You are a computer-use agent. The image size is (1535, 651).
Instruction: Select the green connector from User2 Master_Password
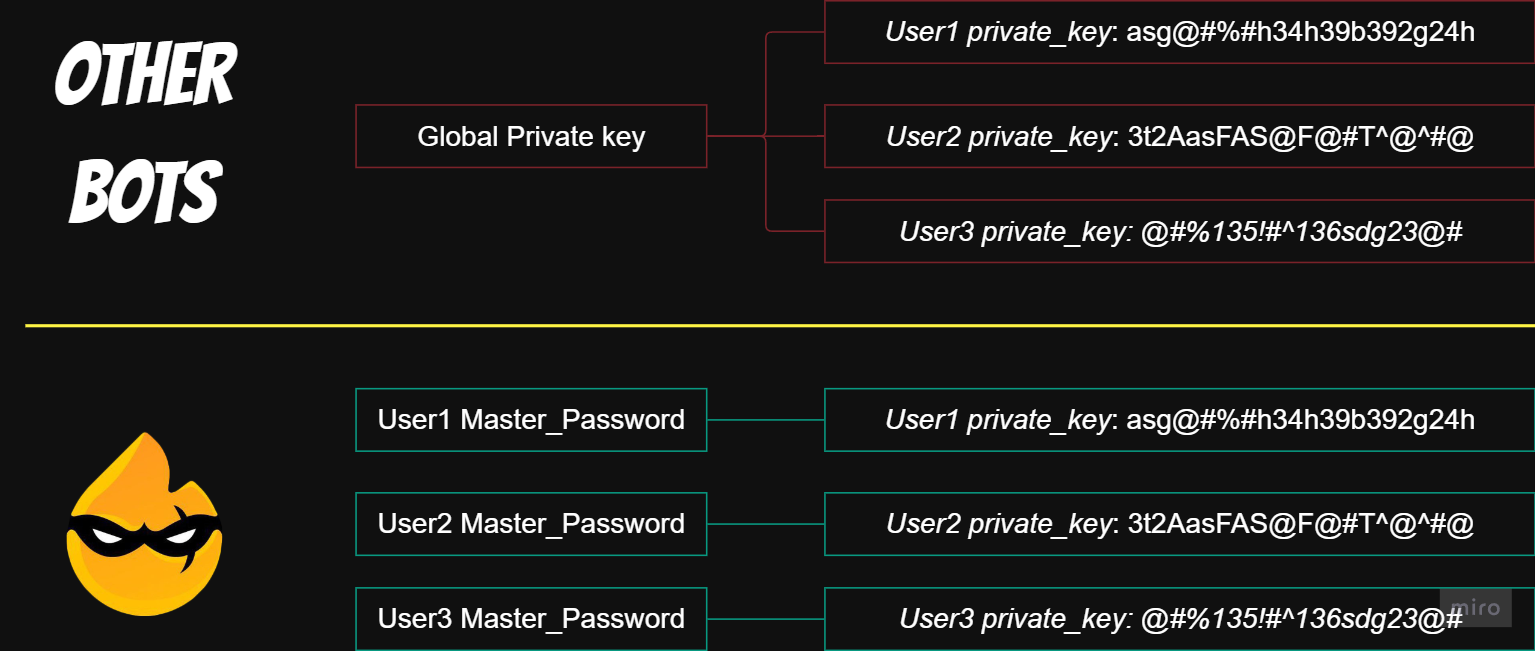(x=765, y=524)
